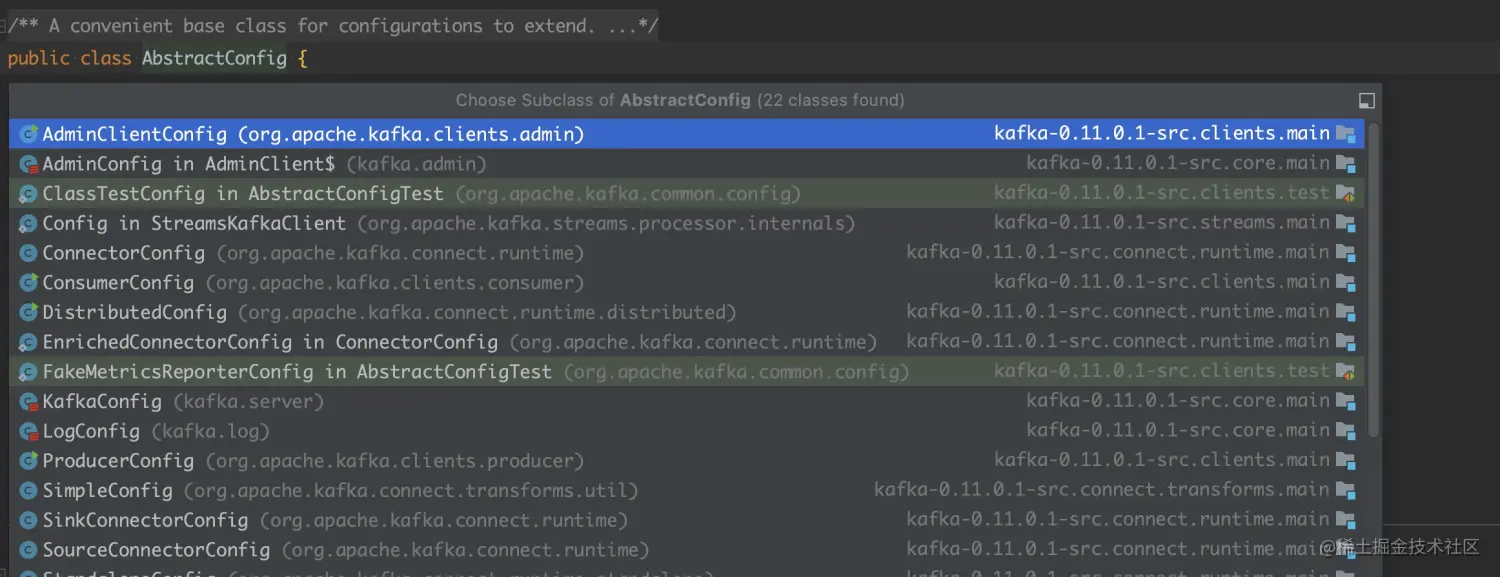
Task: Select the SinkConnectorConfig class entry
Action: [x=687, y=520]
